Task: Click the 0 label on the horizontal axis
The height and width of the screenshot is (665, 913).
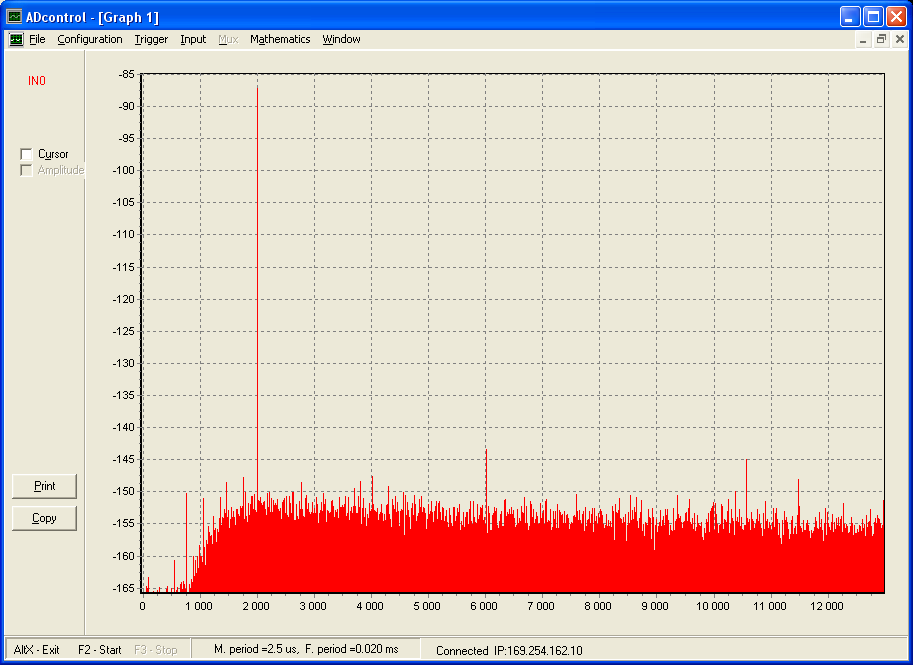Action: pyautogui.click(x=143, y=606)
